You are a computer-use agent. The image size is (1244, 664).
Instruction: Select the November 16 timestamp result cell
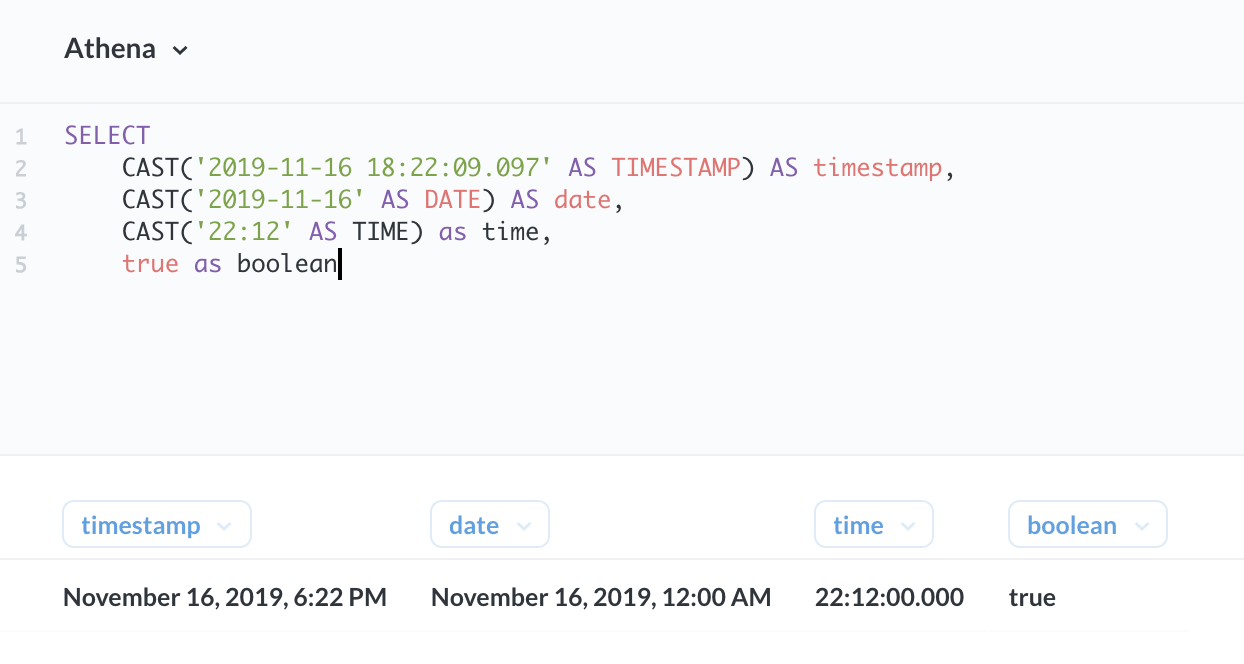tap(225, 597)
